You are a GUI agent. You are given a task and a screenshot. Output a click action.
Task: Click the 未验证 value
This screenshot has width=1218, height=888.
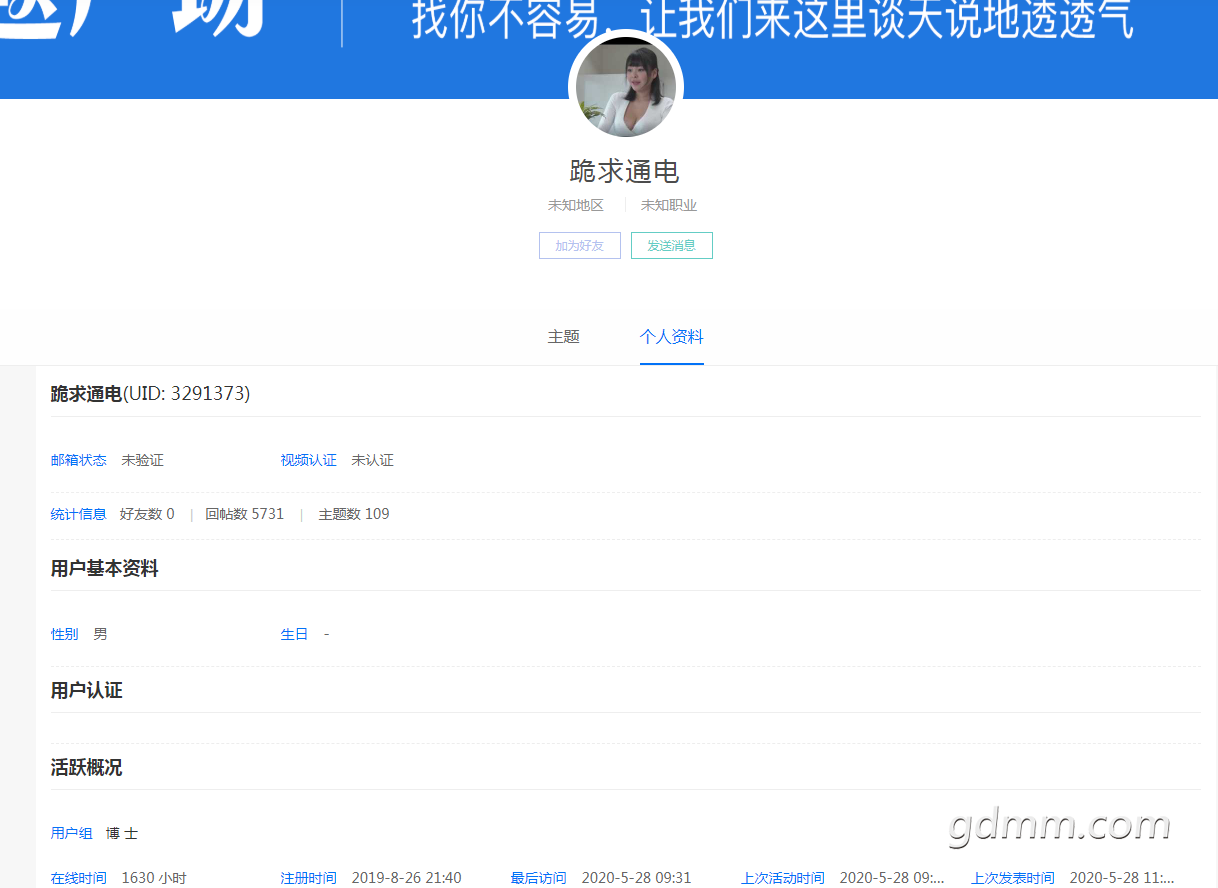143,460
